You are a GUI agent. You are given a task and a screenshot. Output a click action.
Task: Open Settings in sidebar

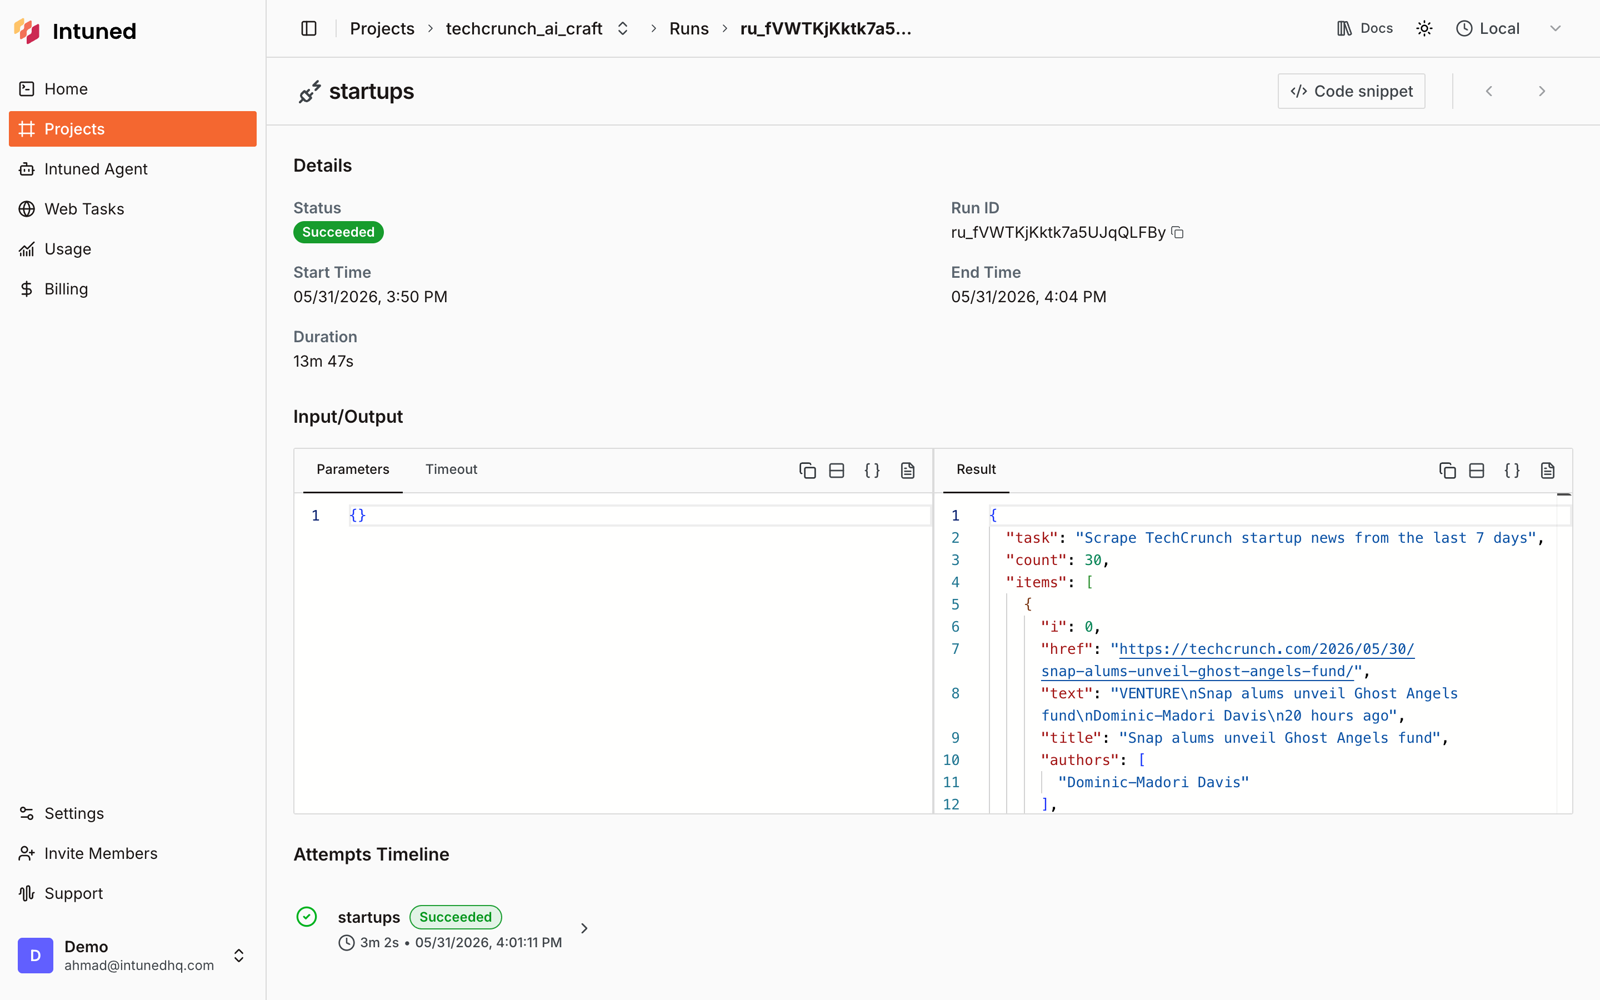pyautogui.click(x=133, y=813)
